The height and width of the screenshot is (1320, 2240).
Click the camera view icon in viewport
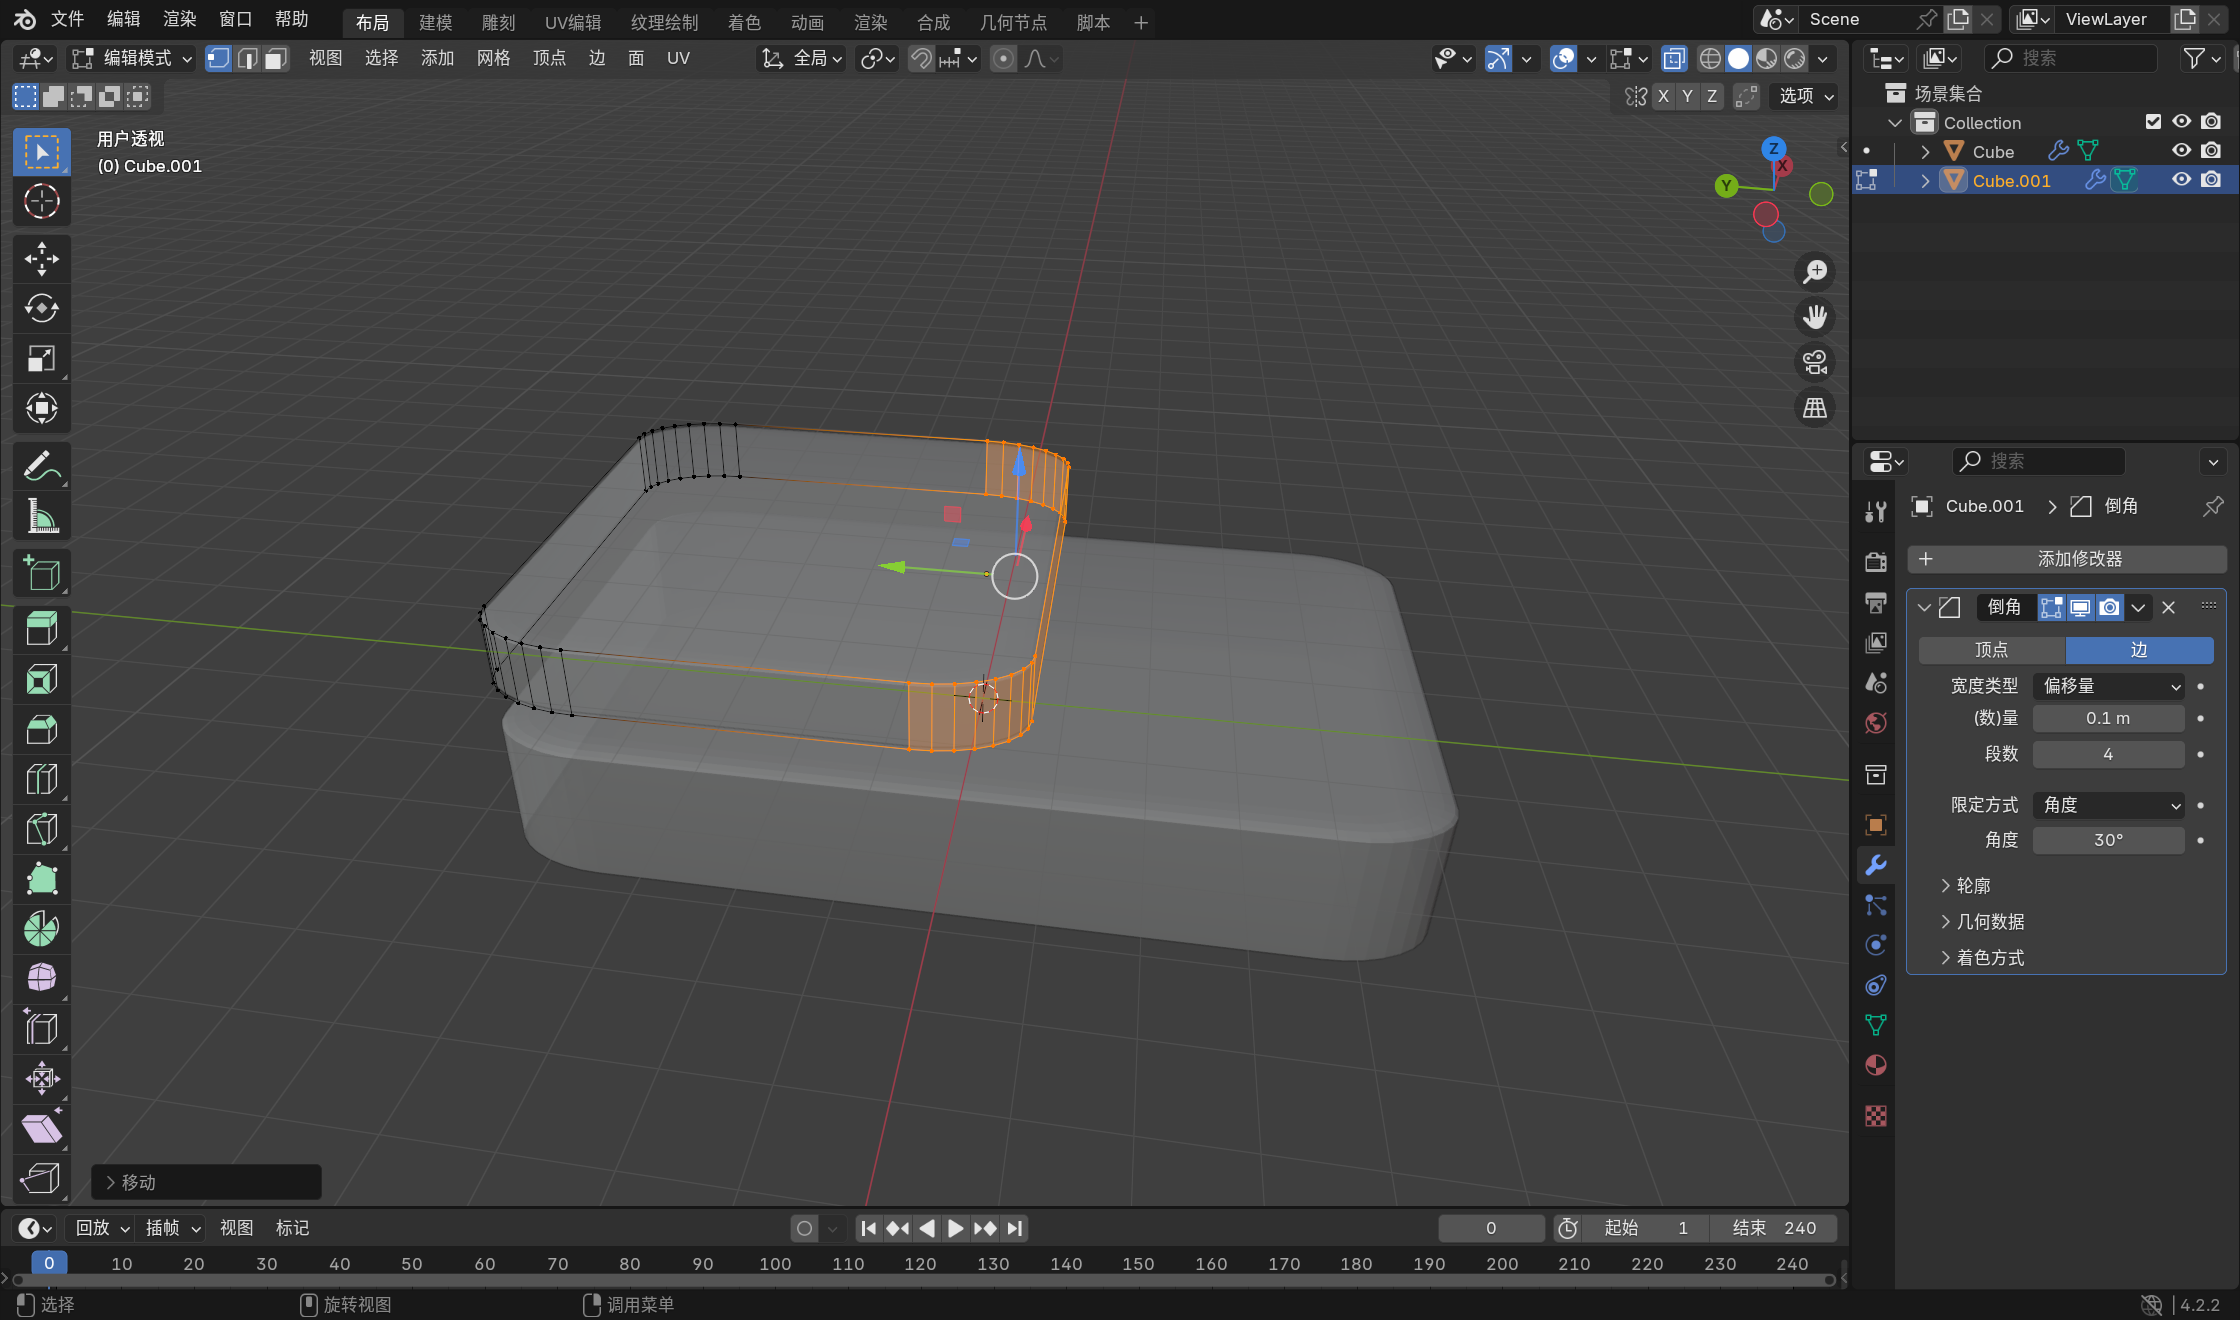(1815, 362)
